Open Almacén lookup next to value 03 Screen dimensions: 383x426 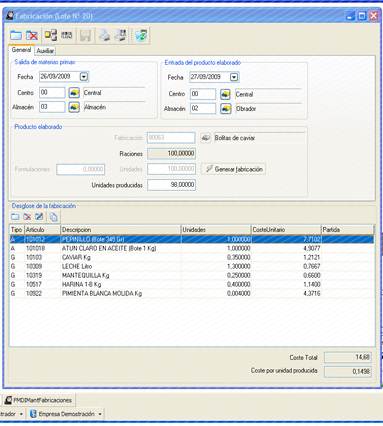coord(74,107)
